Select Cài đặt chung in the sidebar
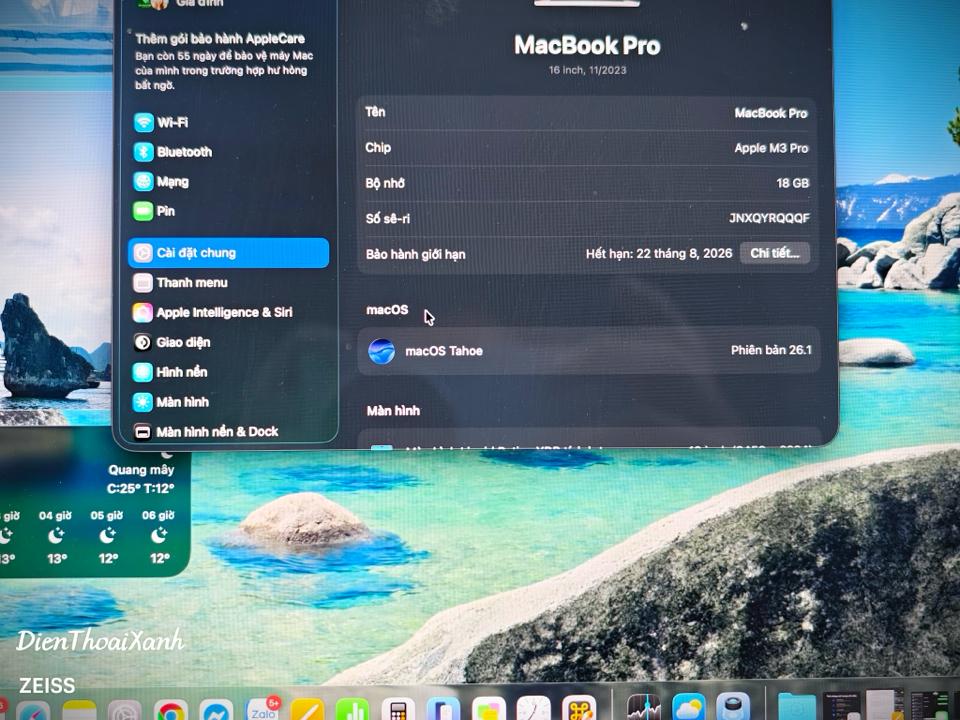960x720 pixels. point(200,253)
